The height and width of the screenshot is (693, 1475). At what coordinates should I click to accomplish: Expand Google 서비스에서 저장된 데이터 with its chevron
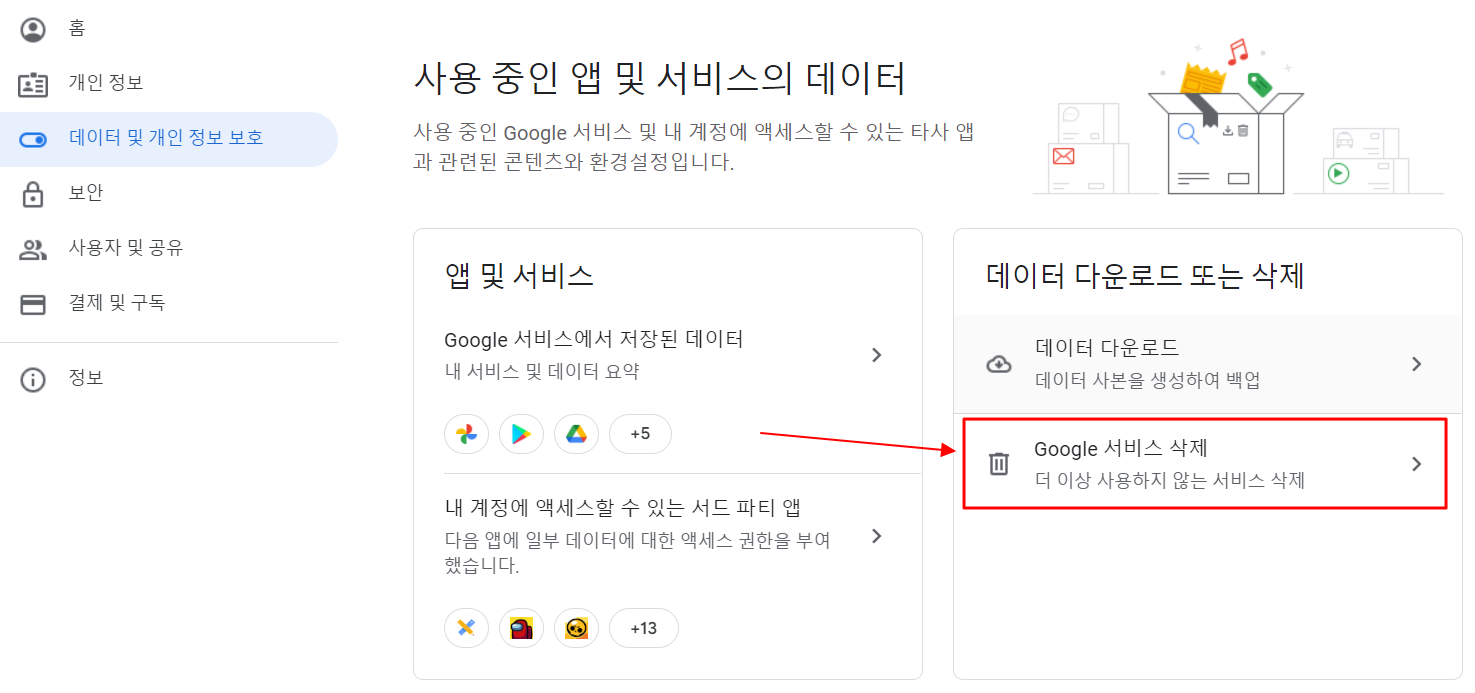click(x=876, y=355)
